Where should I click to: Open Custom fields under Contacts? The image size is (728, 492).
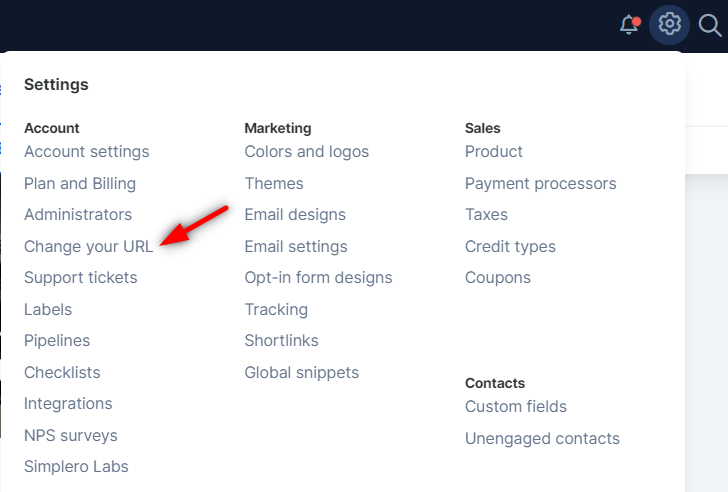click(516, 407)
